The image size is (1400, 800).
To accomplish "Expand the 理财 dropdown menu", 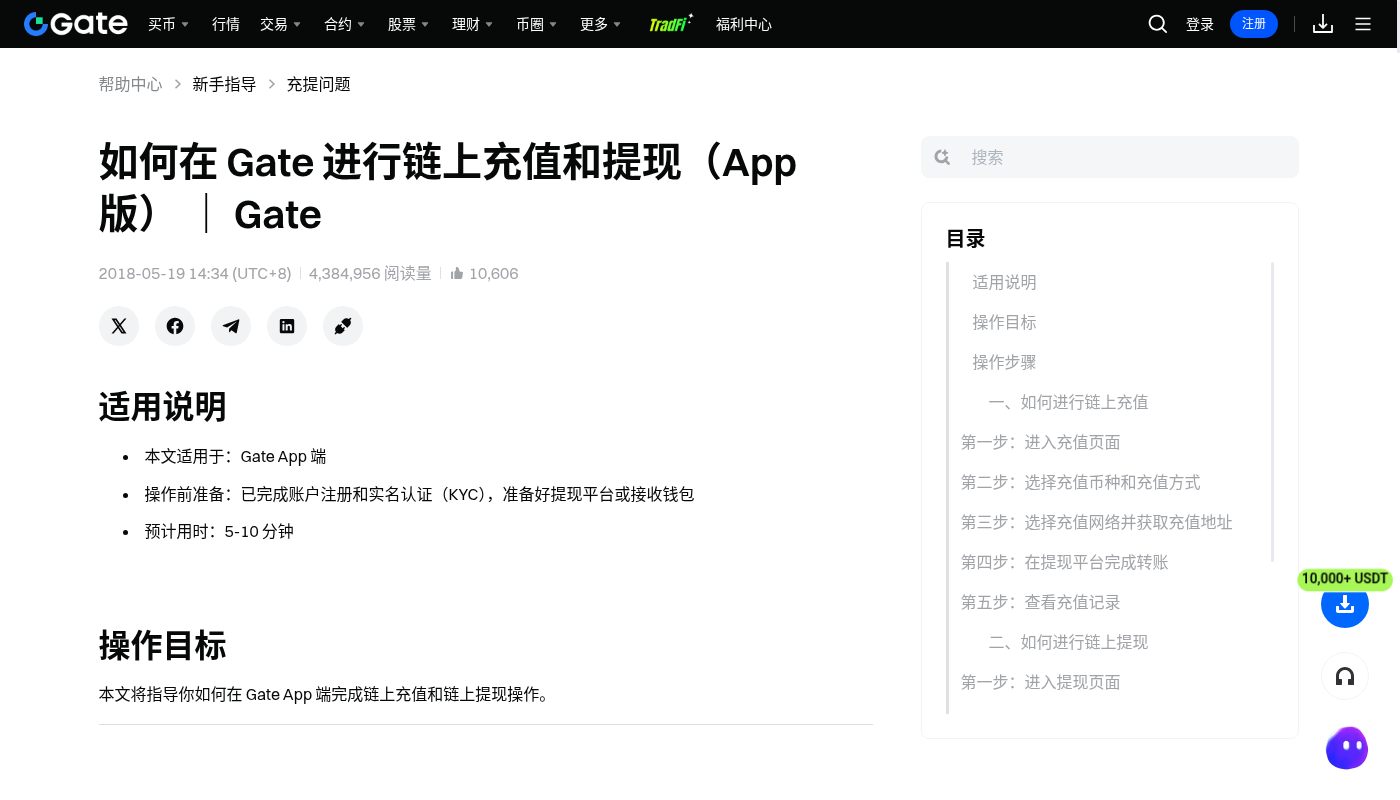I will coord(472,24).
